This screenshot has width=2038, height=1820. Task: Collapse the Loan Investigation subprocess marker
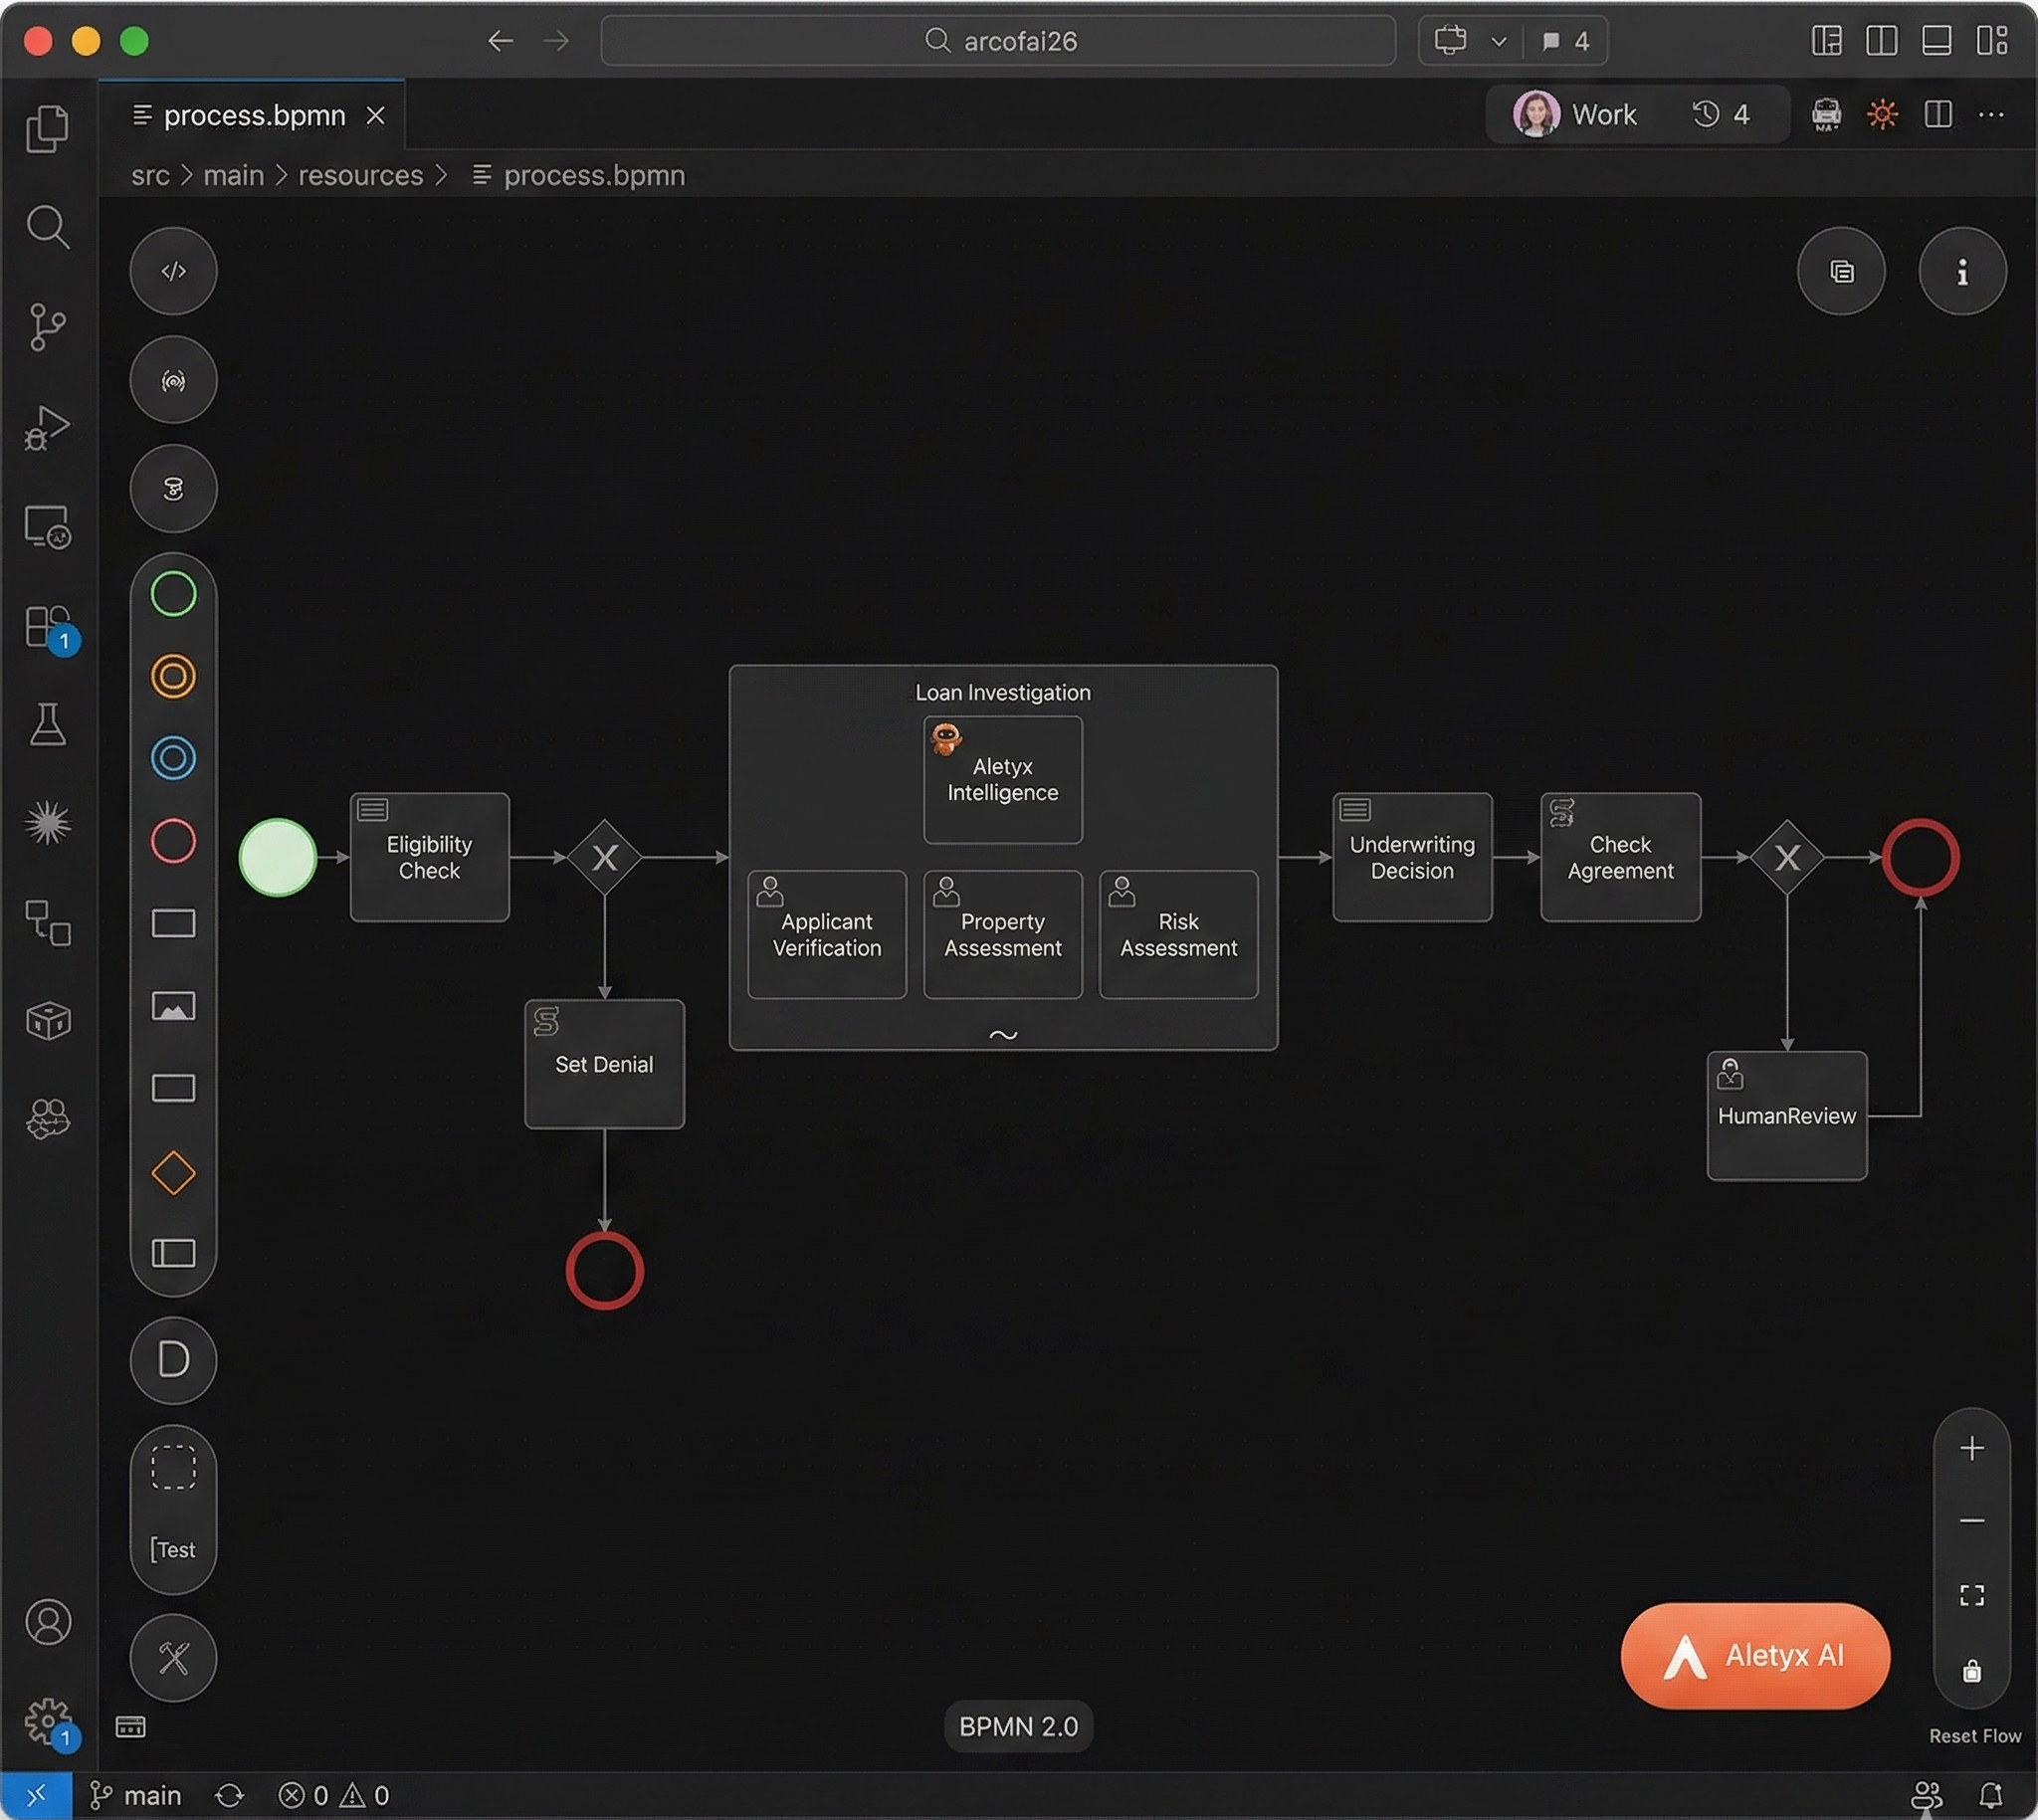(x=1002, y=1035)
